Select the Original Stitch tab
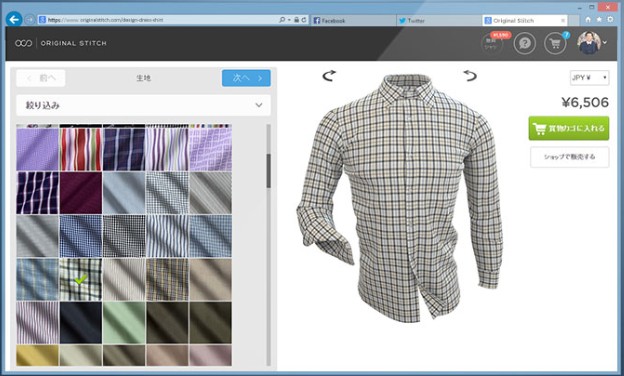 [524, 20]
